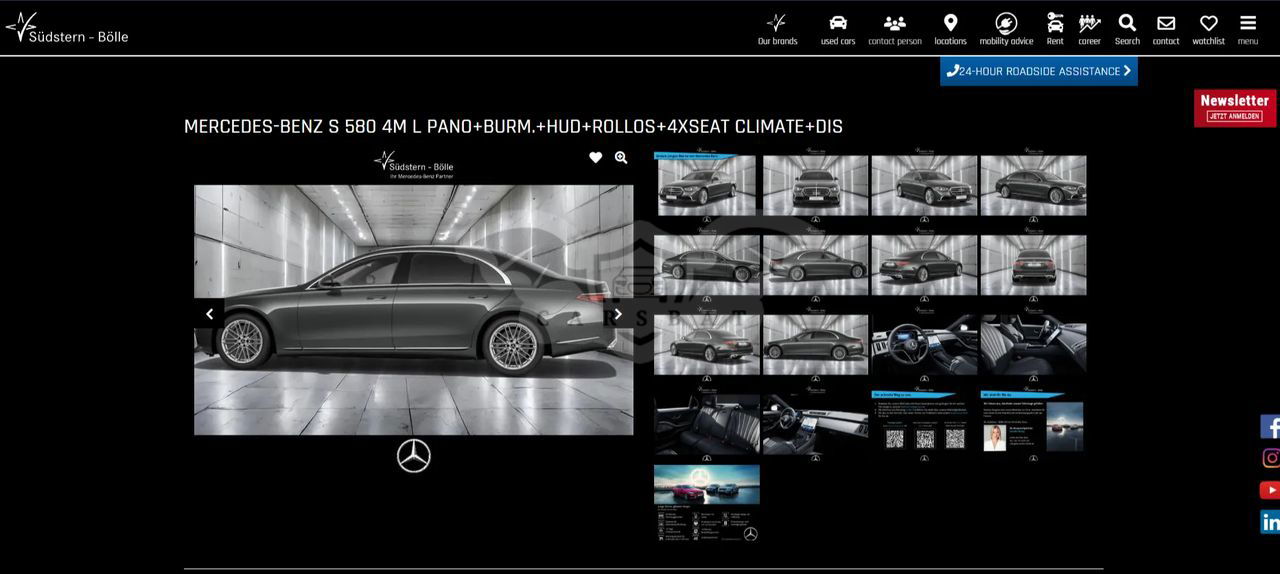
Task: Select first thumbnail in third row
Action: coord(707,345)
